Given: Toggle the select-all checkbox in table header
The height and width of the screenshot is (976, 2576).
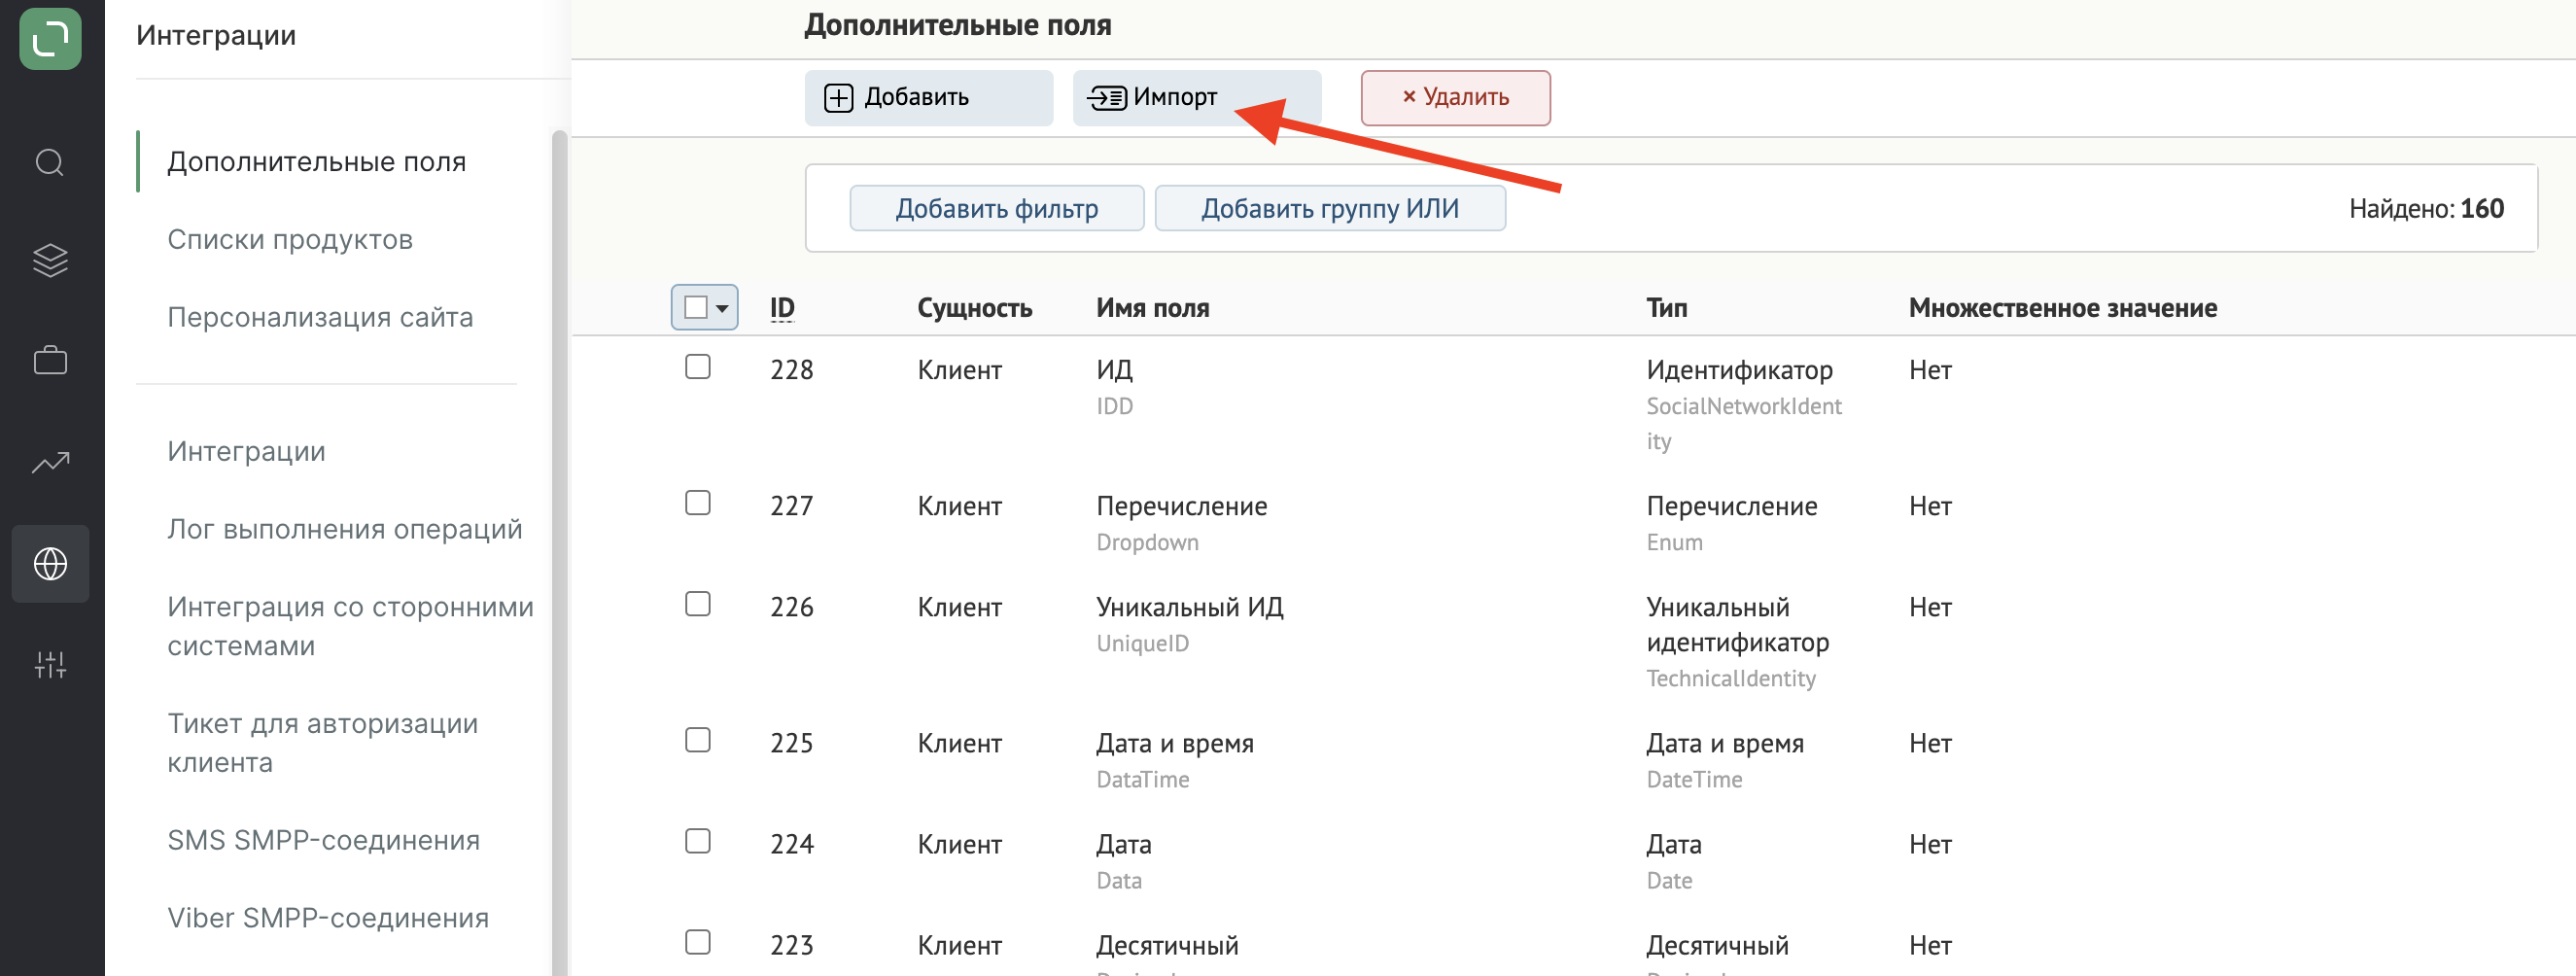Looking at the screenshot, I should (695, 307).
